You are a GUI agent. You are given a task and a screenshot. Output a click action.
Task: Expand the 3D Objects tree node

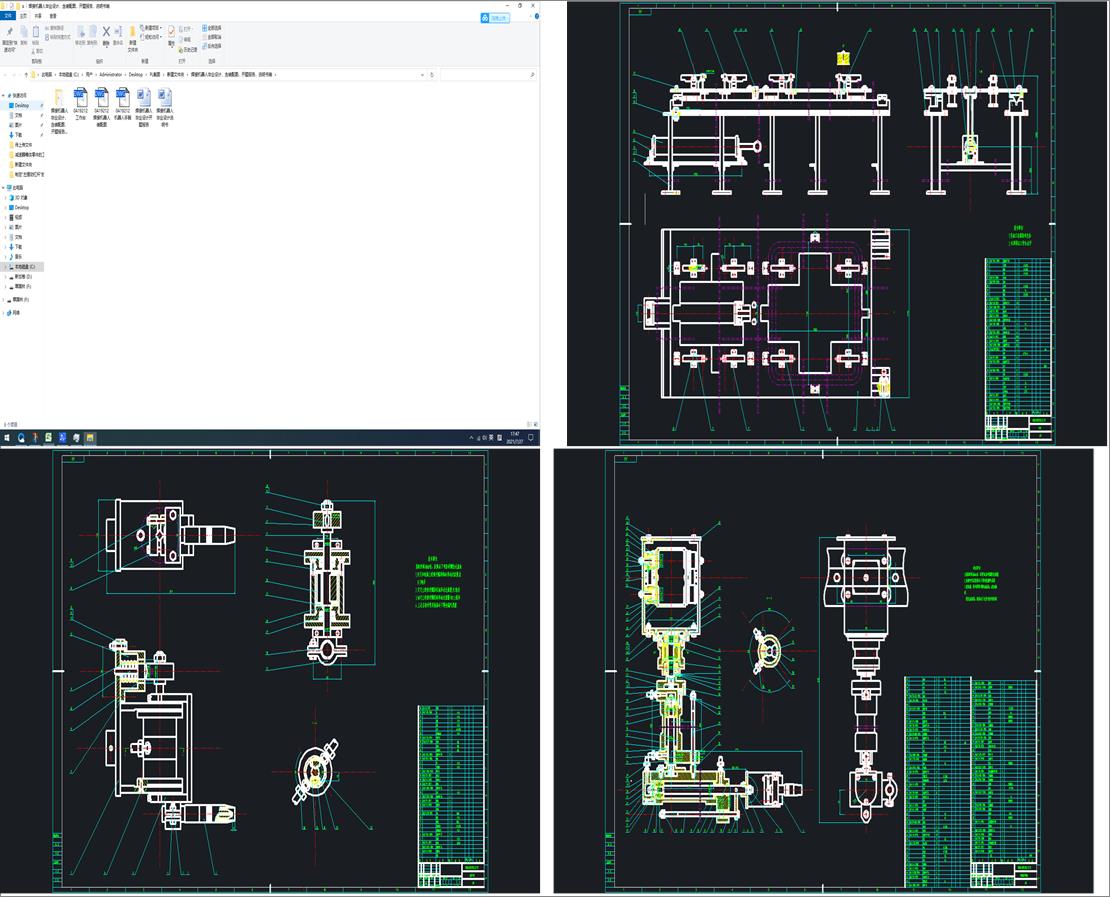pos(3,198)
